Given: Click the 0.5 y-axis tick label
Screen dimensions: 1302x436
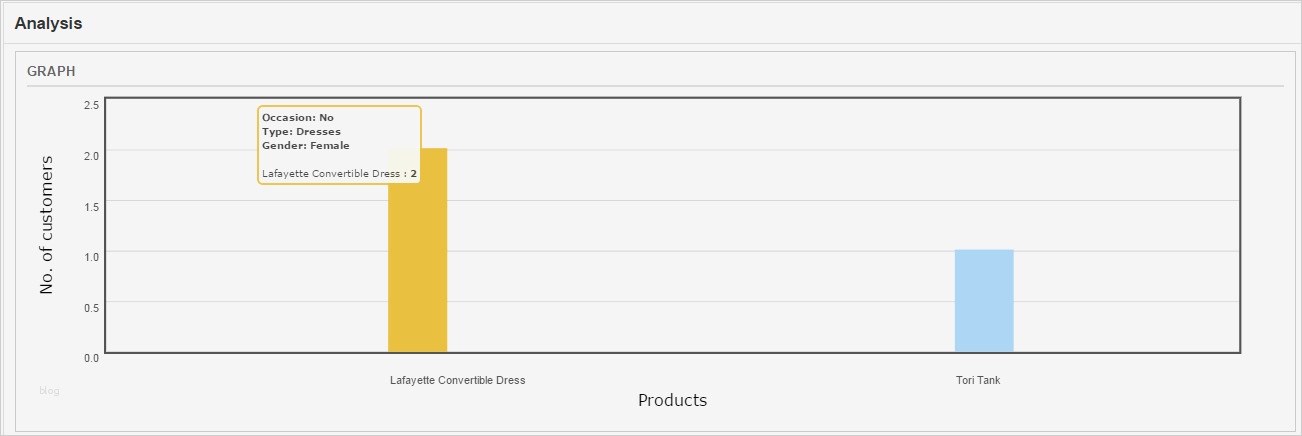Looking at the screenshot, I should [91, 307].
